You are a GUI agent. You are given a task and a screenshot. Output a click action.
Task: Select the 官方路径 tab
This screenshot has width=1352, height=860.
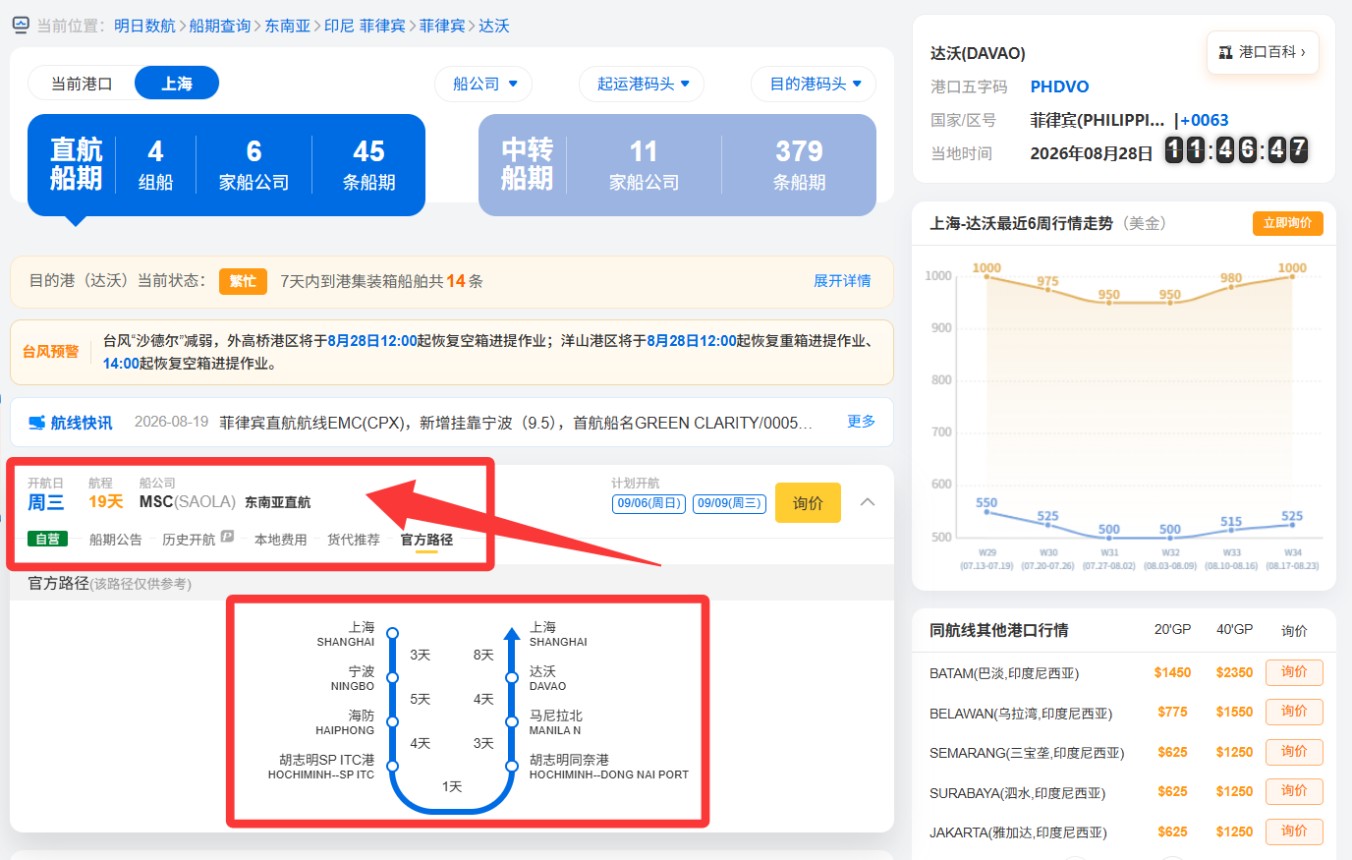tap(427, 540)
